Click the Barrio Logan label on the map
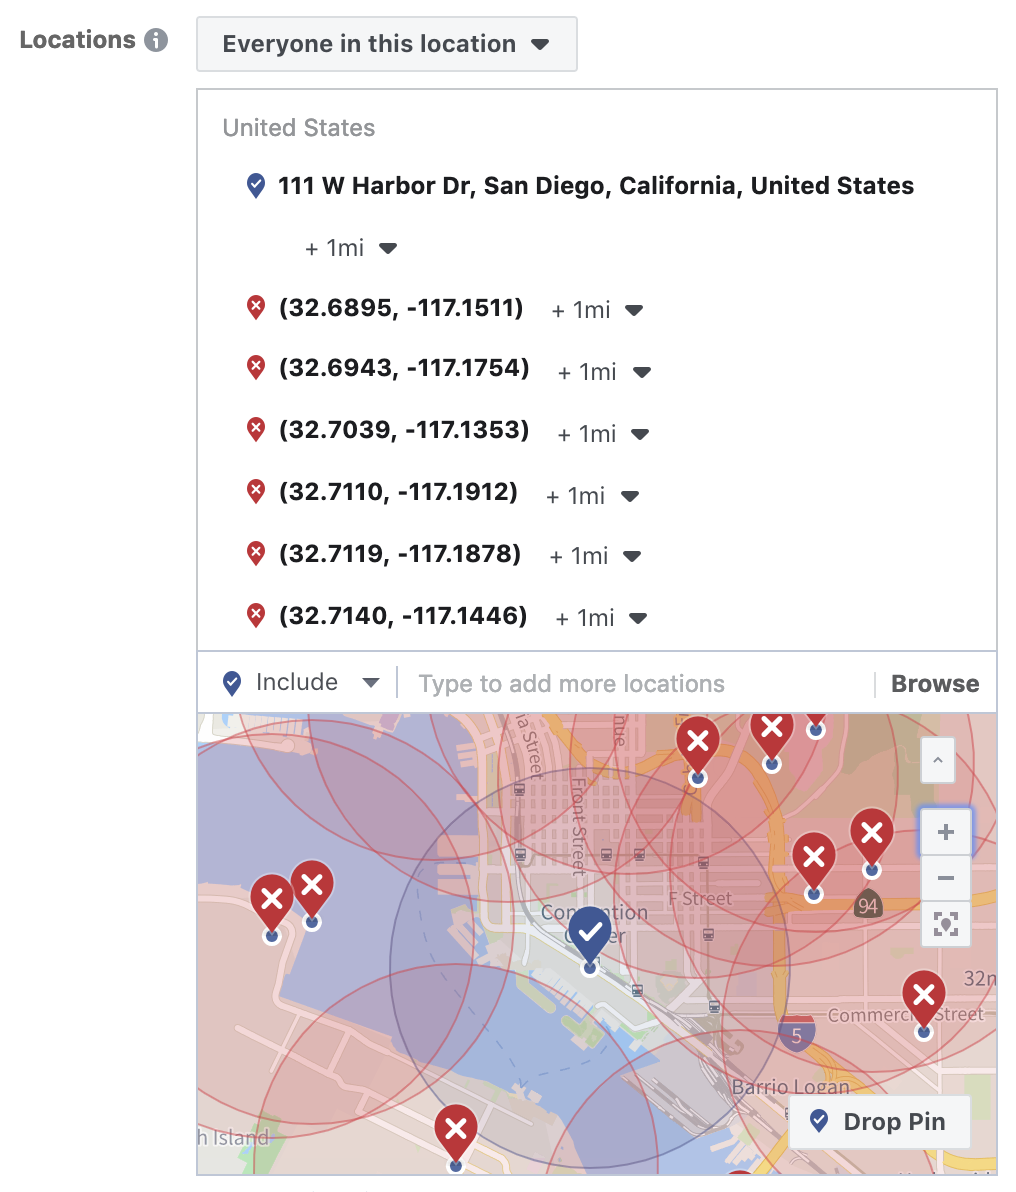Image resolution: width=1016 pixels, height=1192 pixels. (790, 1086)
